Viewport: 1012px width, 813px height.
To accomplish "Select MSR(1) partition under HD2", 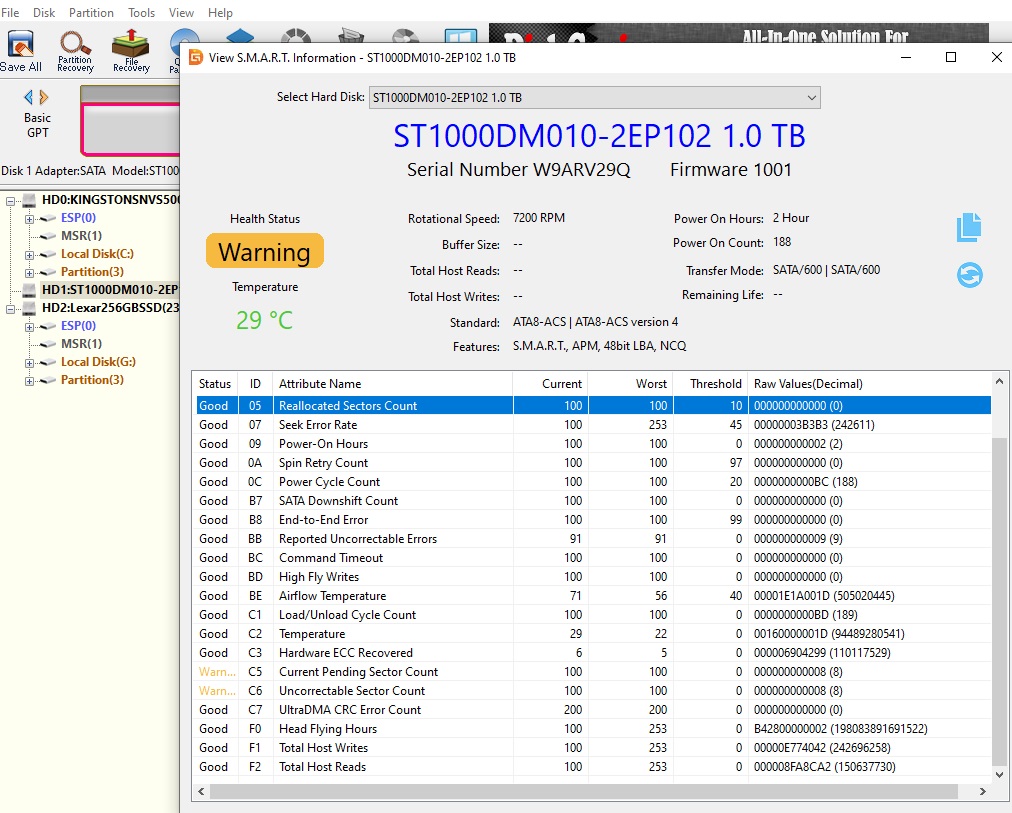I will point(81,344).
